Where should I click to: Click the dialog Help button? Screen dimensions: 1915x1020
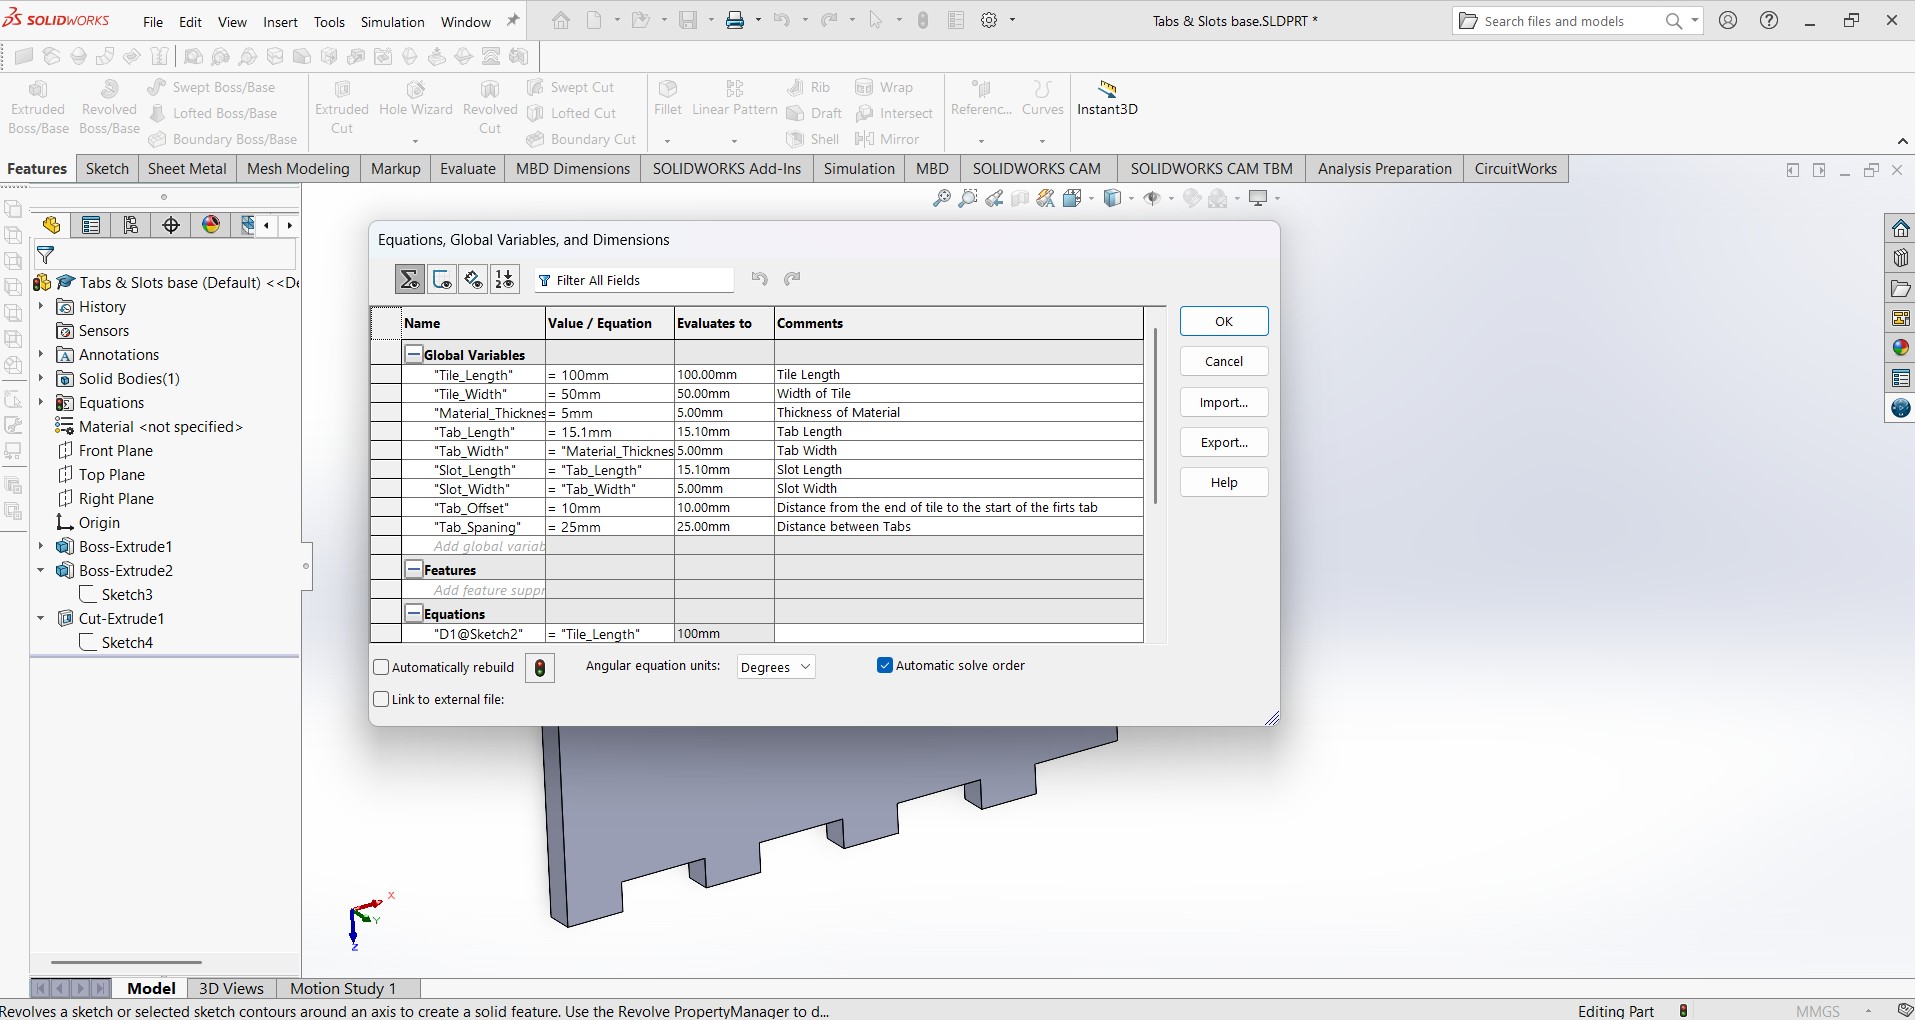pyautogui.click(x=1224, y=482)
